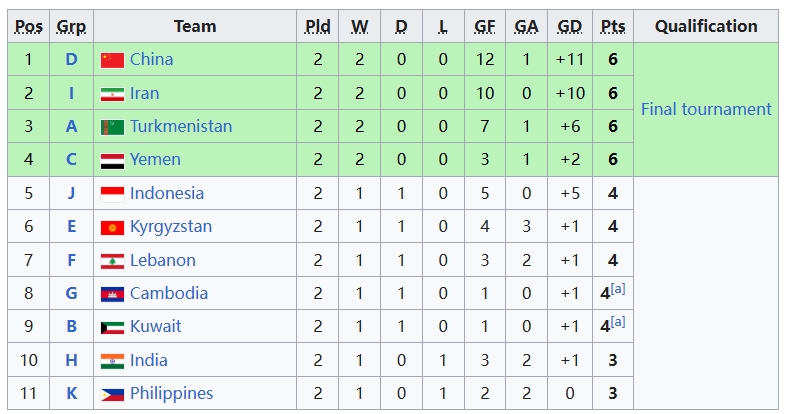
Task: Open the Kuwait team link
Action: (155, 326)
